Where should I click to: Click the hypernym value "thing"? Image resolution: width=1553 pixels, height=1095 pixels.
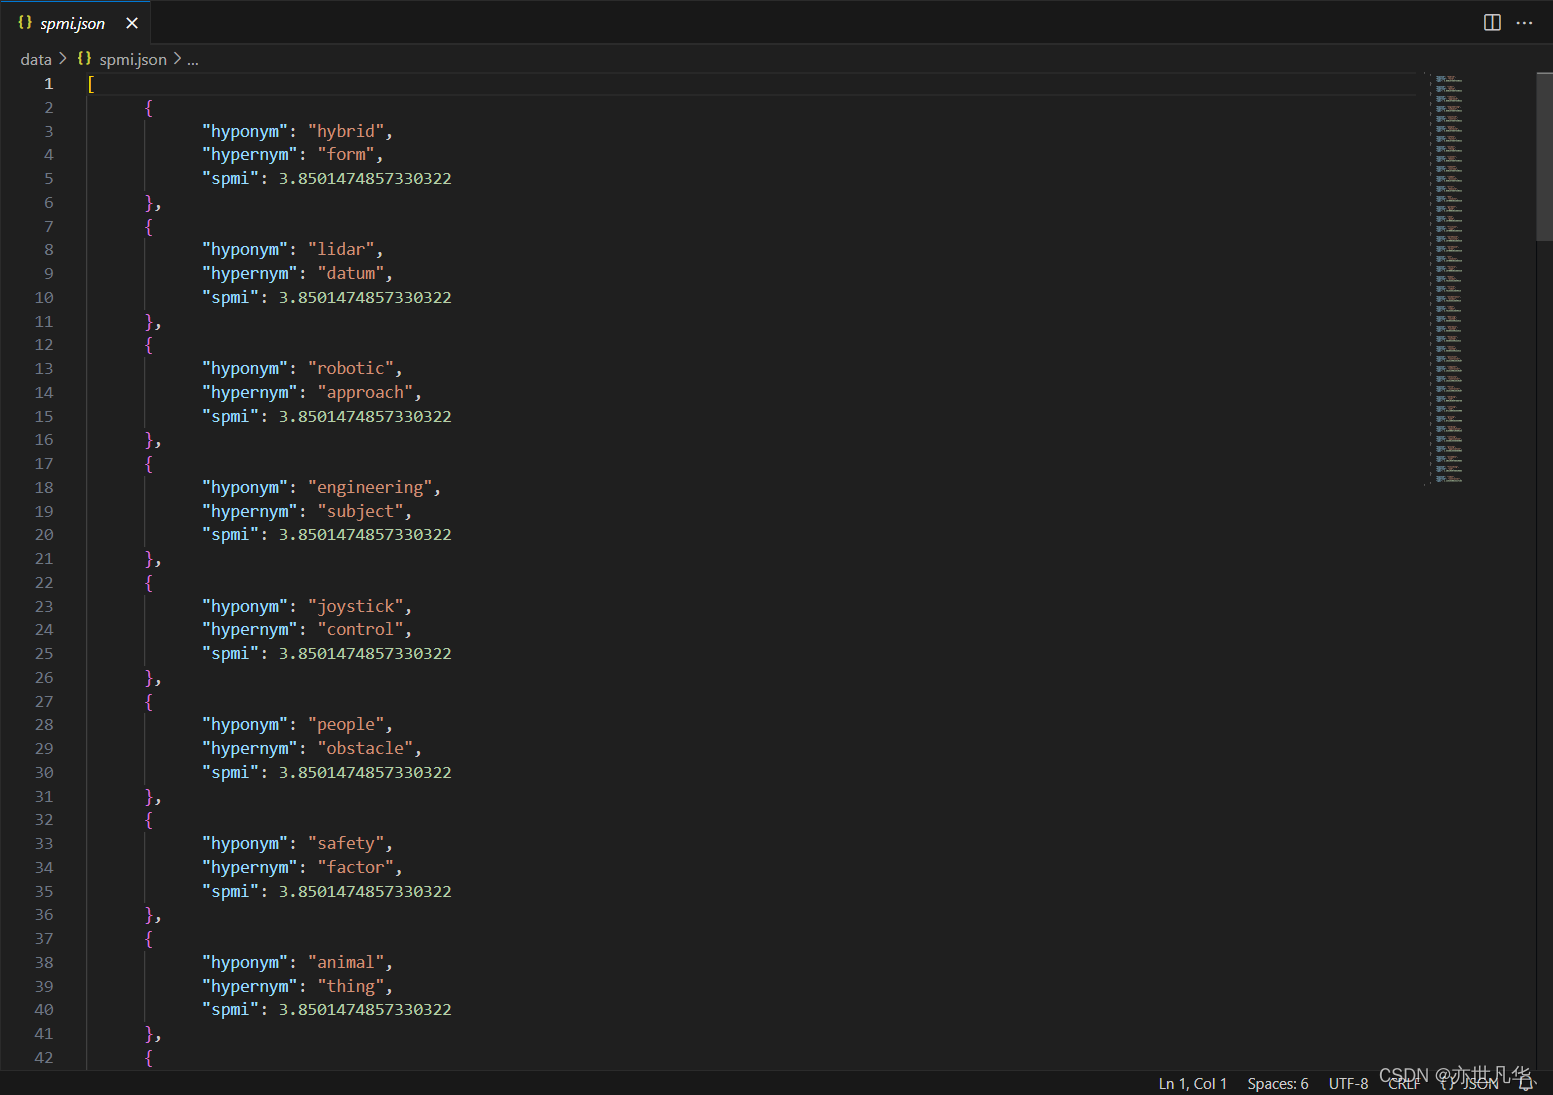click(x=351, y=987)
